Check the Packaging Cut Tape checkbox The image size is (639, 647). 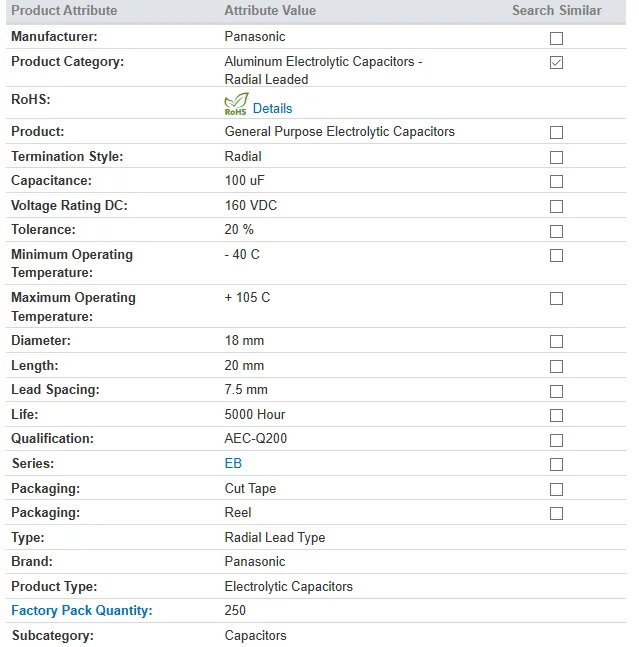[x=556, y=489]
